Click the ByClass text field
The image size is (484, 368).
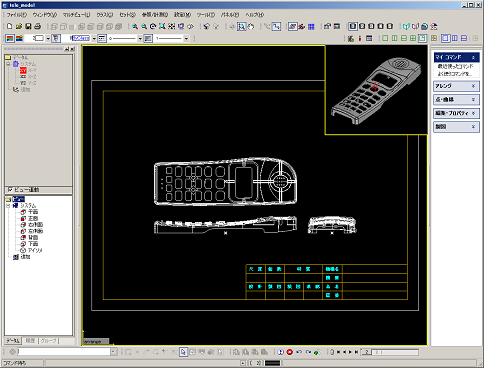tap(80, 38)
